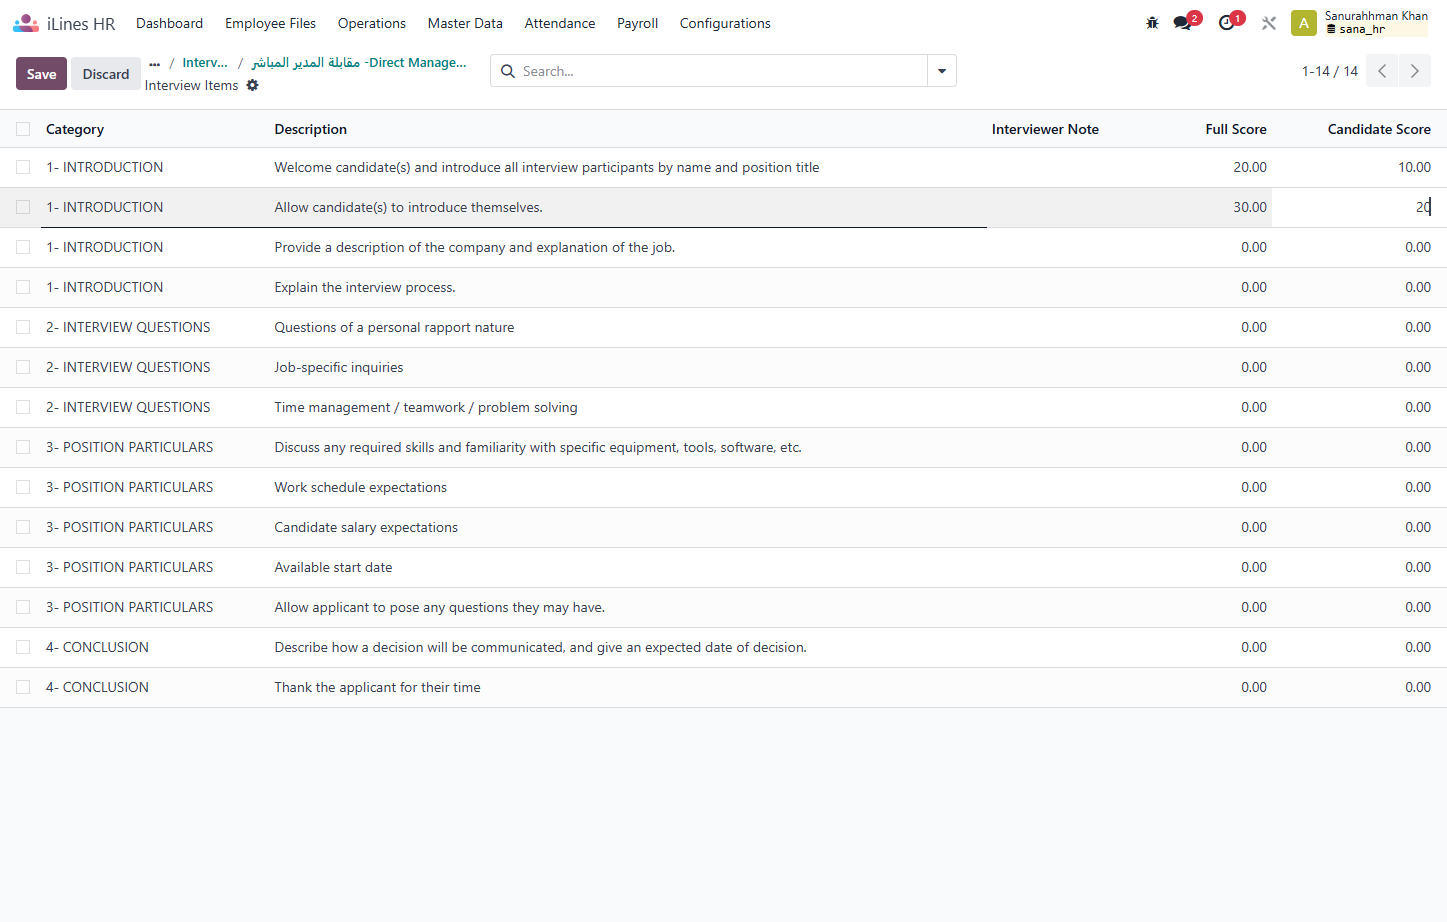
Task: Open the Attendance menu
Action: tap(560, 23)
